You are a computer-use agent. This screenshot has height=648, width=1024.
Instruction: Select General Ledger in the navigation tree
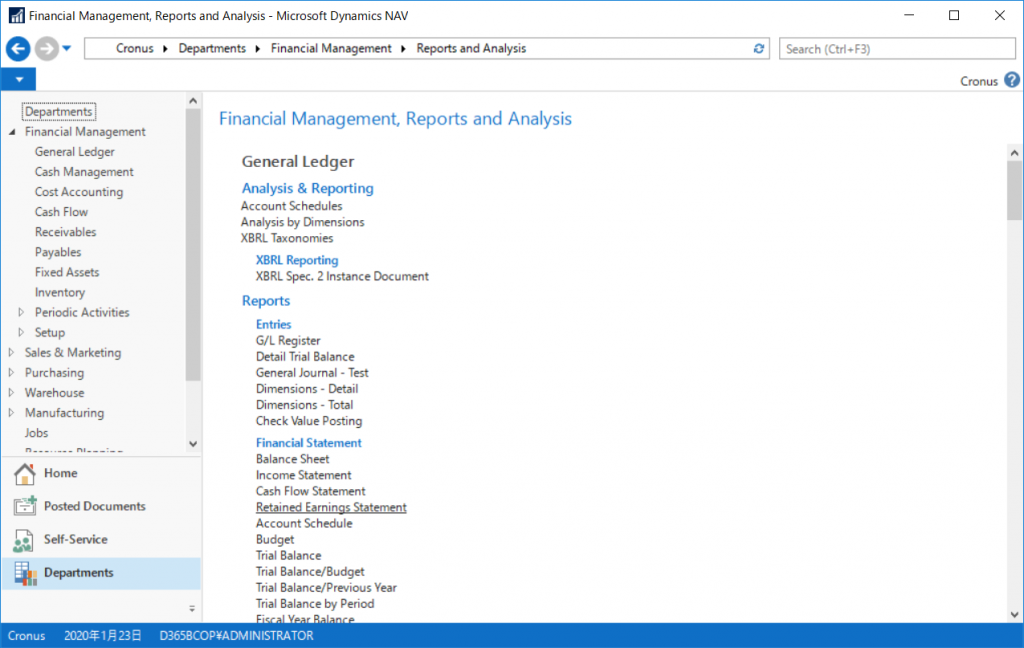(x=75, y=152)
